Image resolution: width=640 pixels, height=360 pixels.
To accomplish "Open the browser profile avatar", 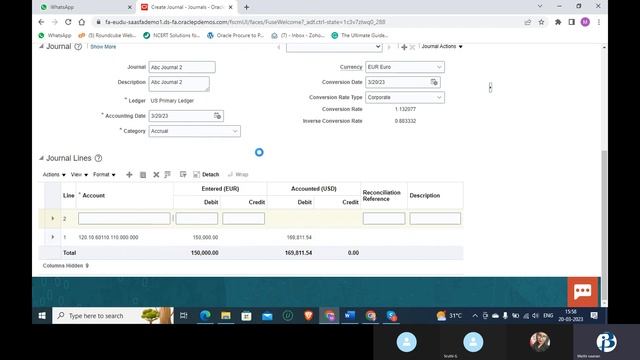I will [x=585, y=22].
